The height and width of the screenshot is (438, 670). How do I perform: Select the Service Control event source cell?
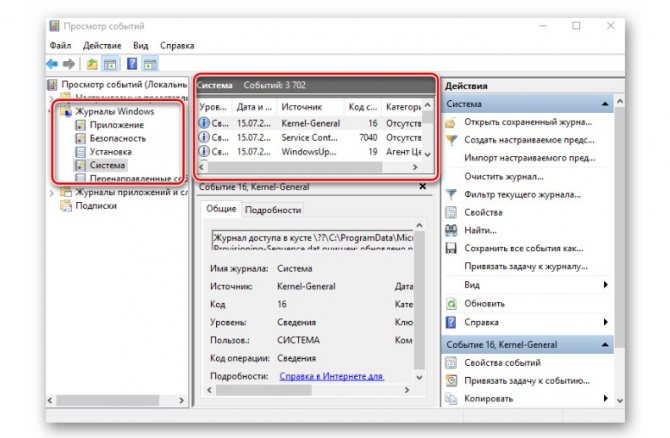pyautogui.click(x=309, y=138)
